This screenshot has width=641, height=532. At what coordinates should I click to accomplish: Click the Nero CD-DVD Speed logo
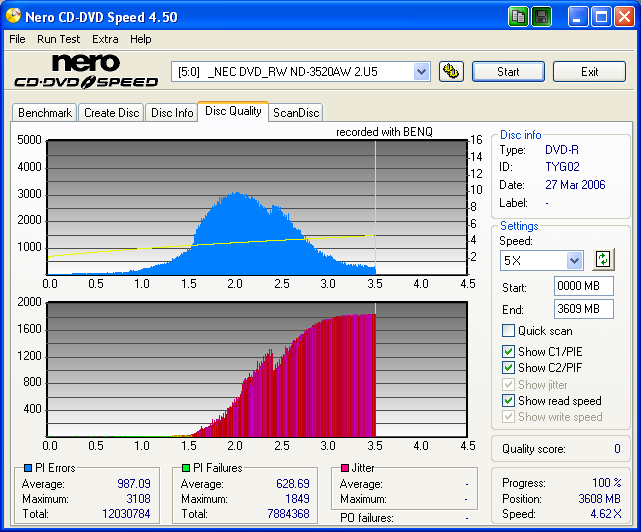click(x=86, y=71)
